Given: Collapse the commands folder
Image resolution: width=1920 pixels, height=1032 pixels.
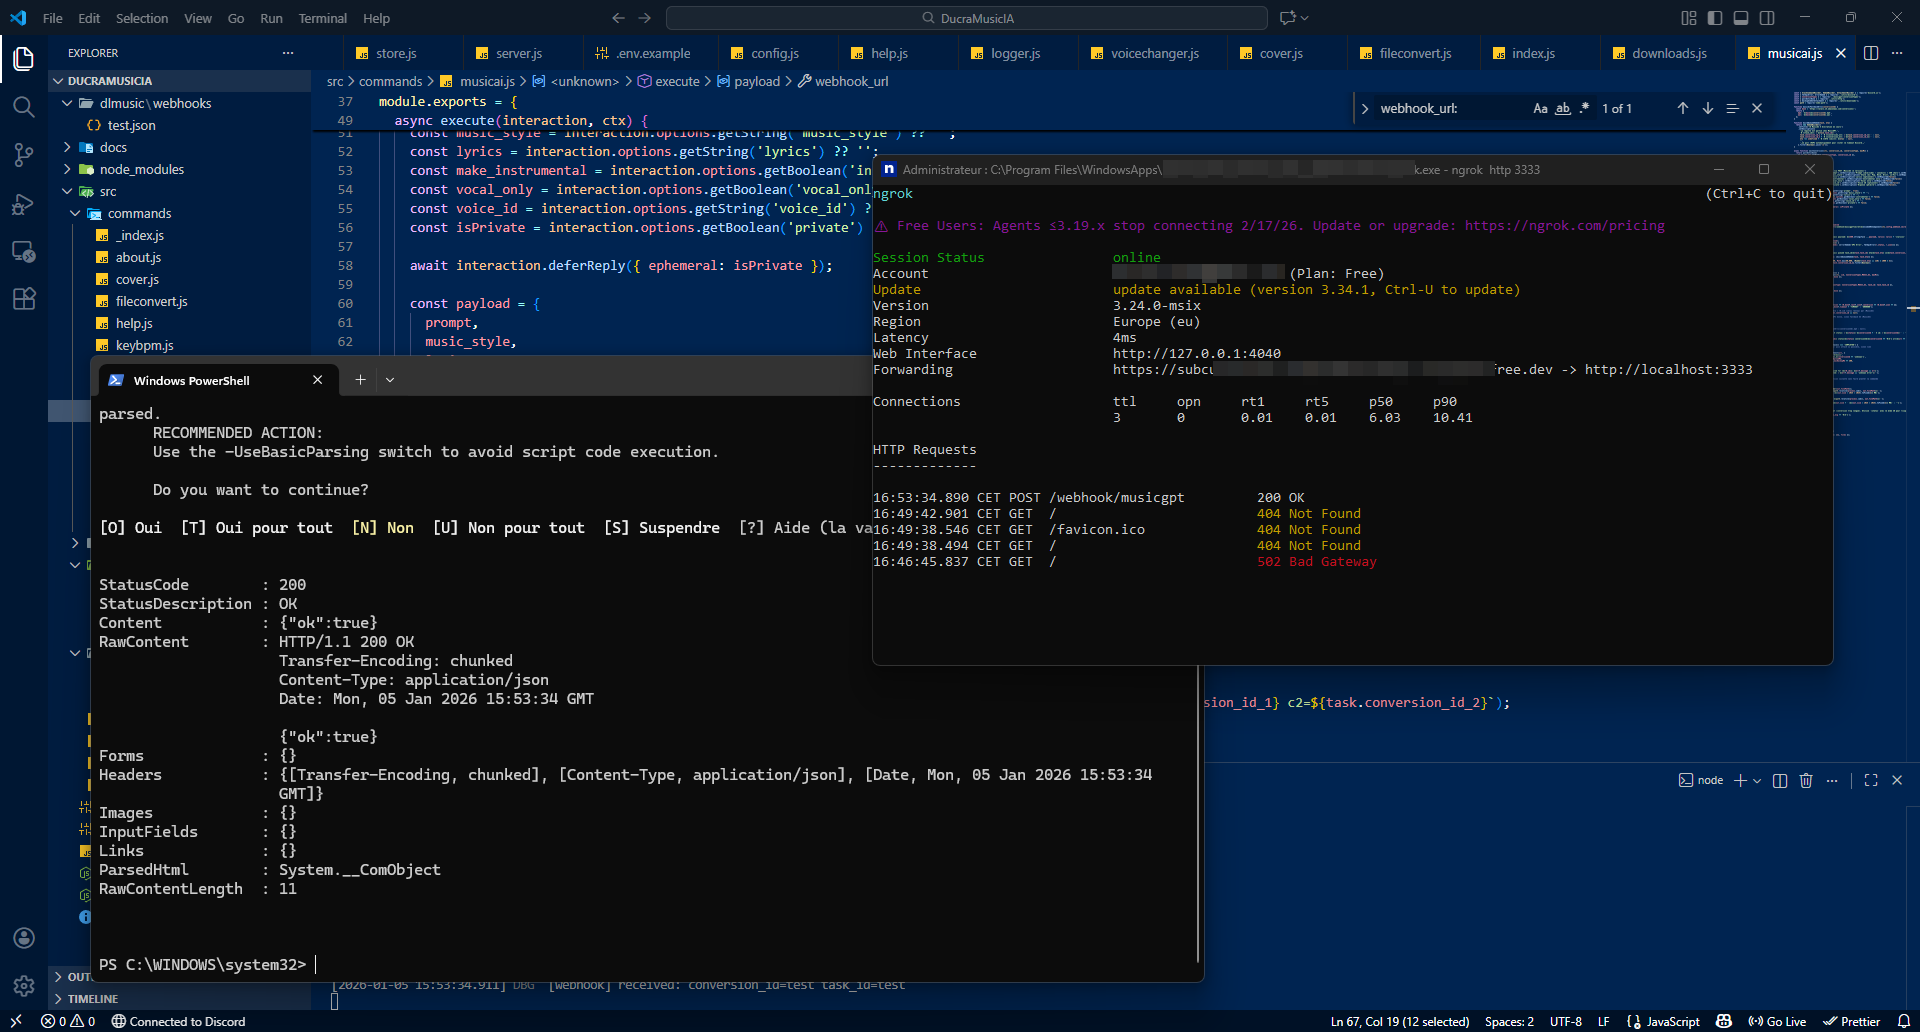Looking at the screenshot, I should click(x=139, y=213).
